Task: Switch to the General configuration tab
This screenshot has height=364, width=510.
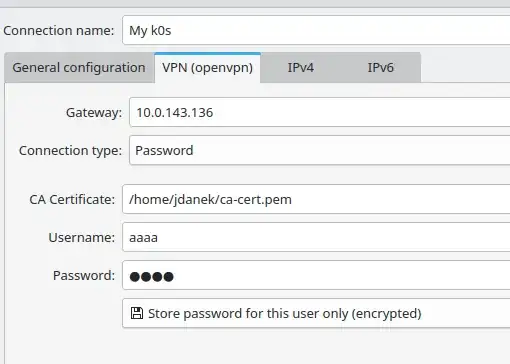Action: [79, 68]
